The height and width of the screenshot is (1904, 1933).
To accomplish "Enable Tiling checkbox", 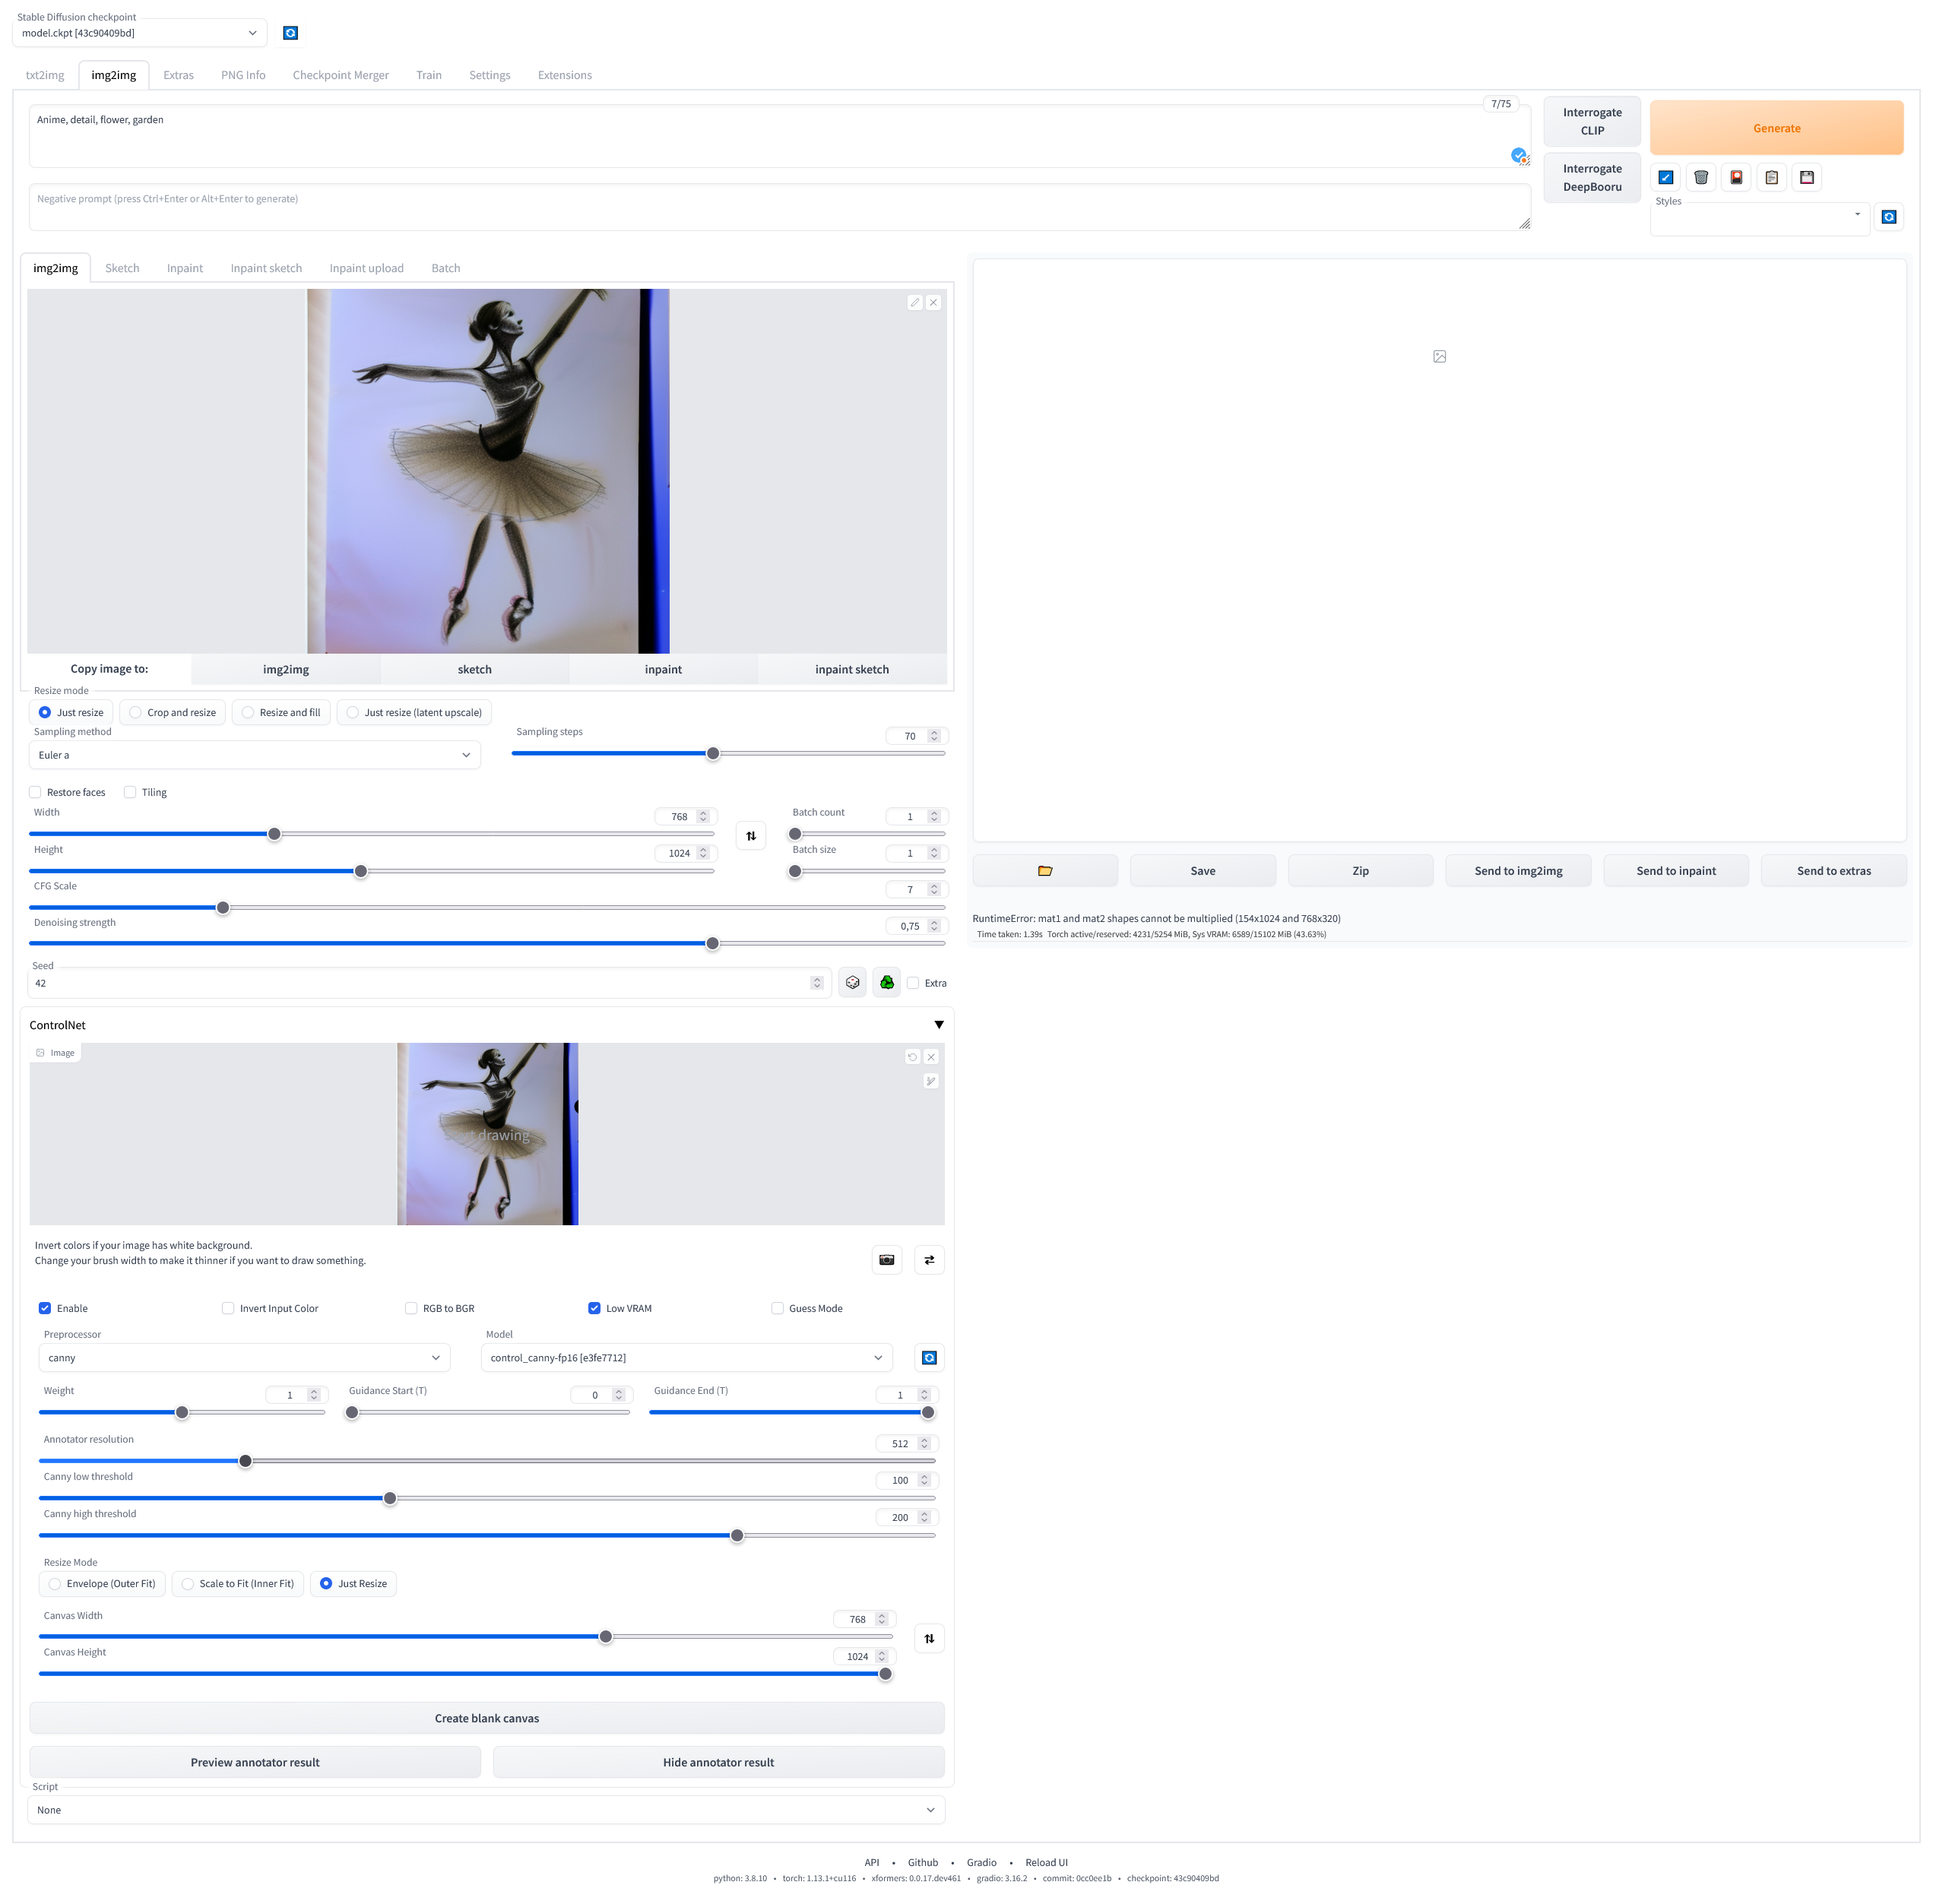I will [x=130, y=793].
